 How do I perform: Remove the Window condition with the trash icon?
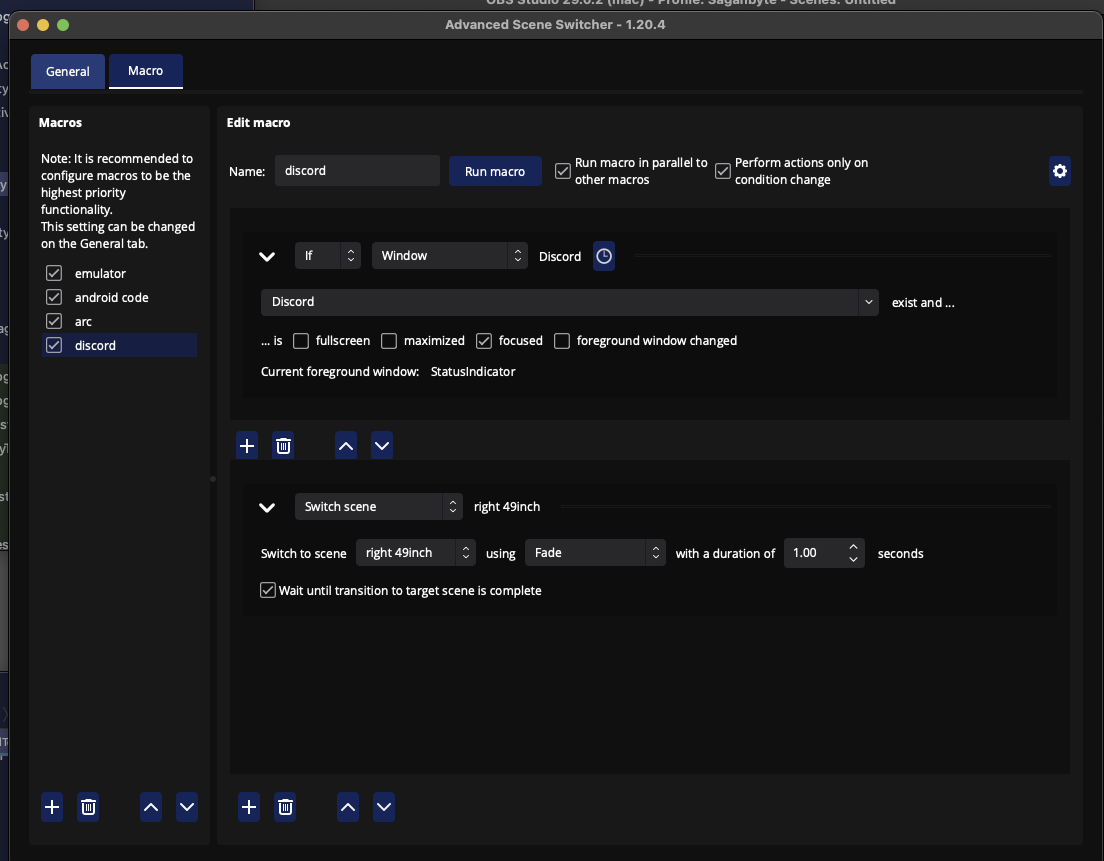point(283,445)
